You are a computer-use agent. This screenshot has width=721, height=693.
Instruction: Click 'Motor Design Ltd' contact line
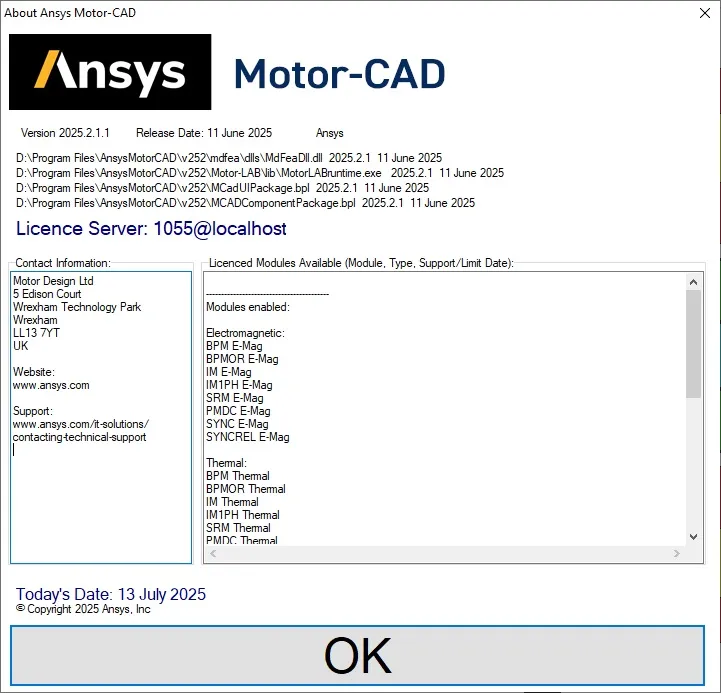53,281
